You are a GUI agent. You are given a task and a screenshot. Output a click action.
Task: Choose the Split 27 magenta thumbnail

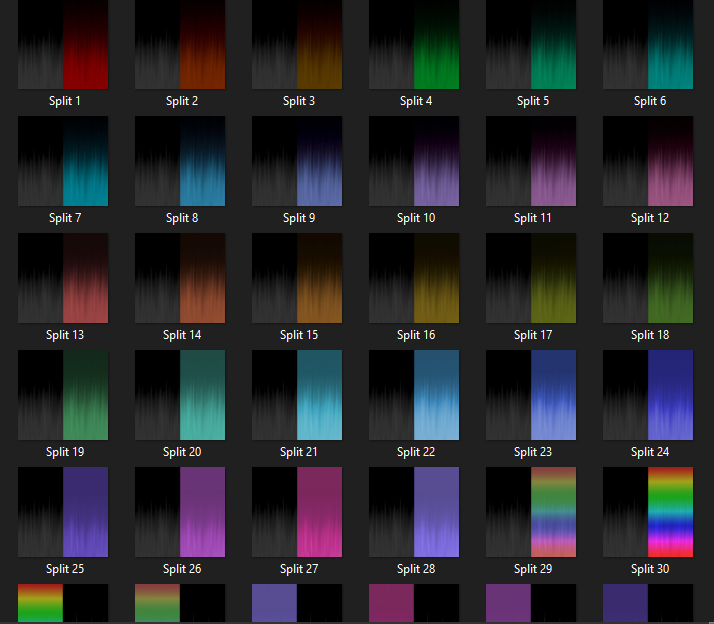pos(297,512)
